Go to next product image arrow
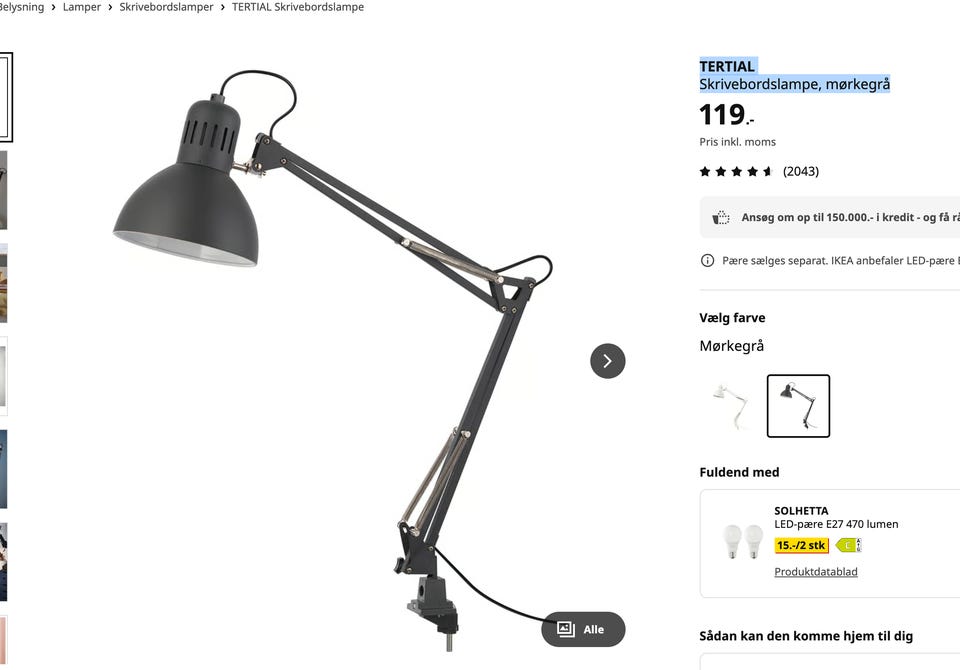Image resolution: width=960 pixels, height=670 pixels. pyautogui.click(x=607, y=361)
